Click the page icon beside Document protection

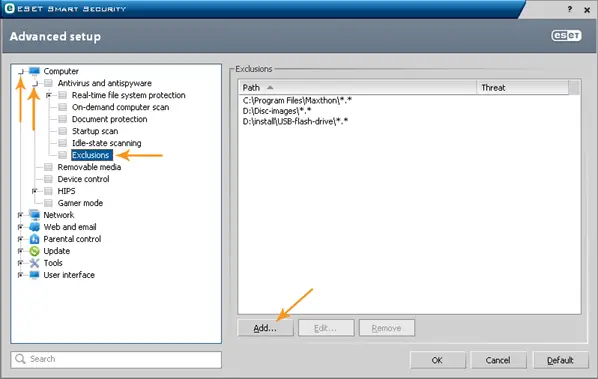pyautogui.click(x=63, y=119)
